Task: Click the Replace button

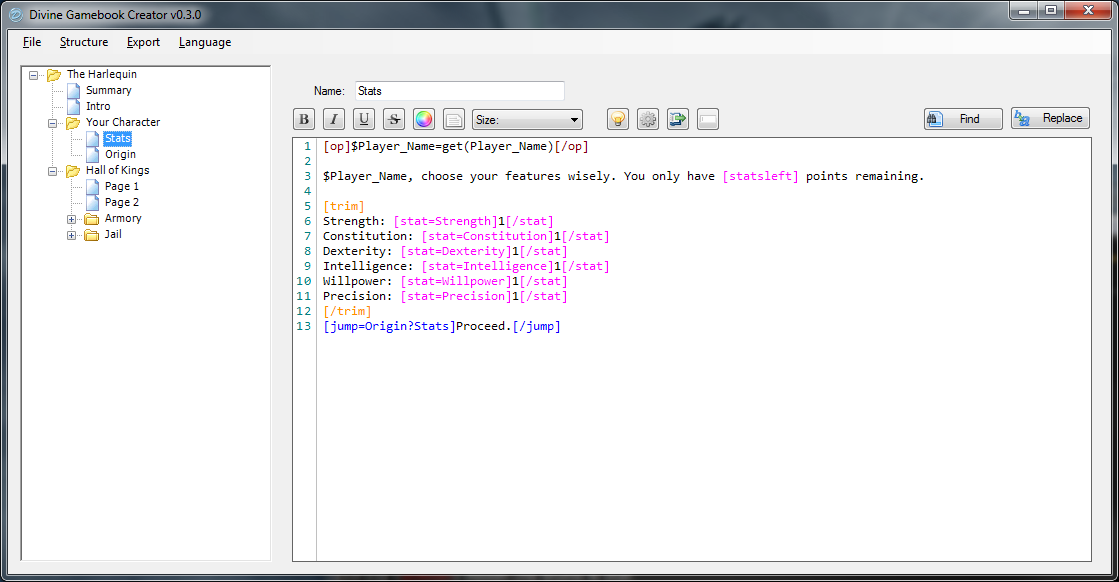Action: 1050,118
